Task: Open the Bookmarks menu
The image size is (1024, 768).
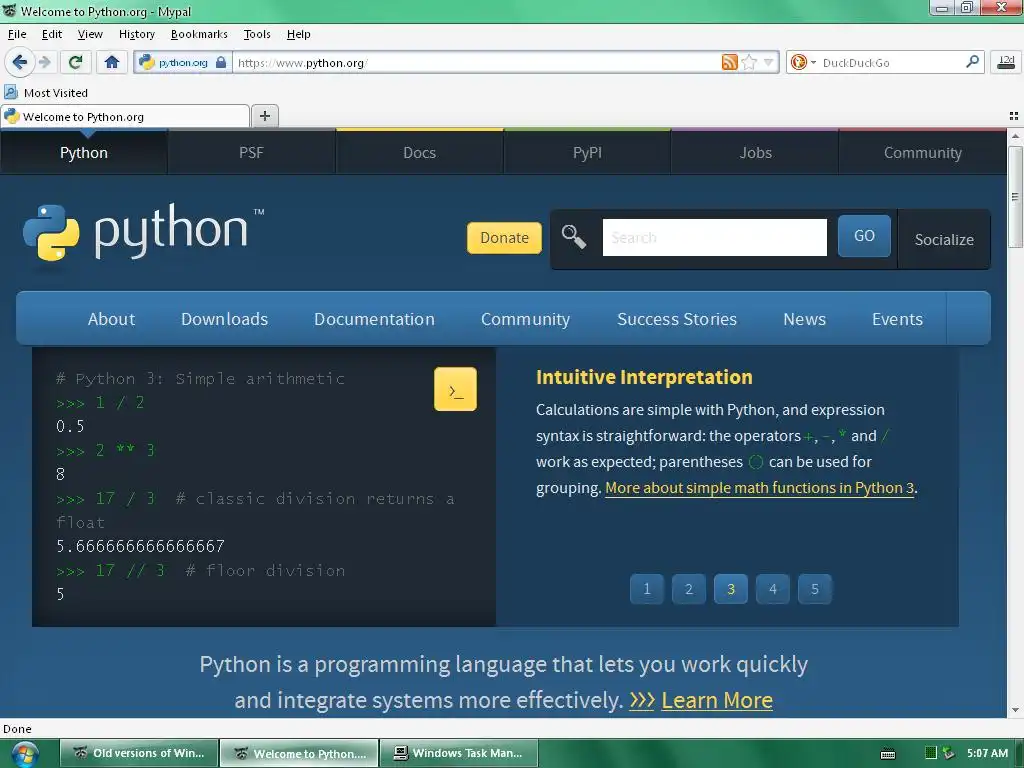Action: click(199, 34)
